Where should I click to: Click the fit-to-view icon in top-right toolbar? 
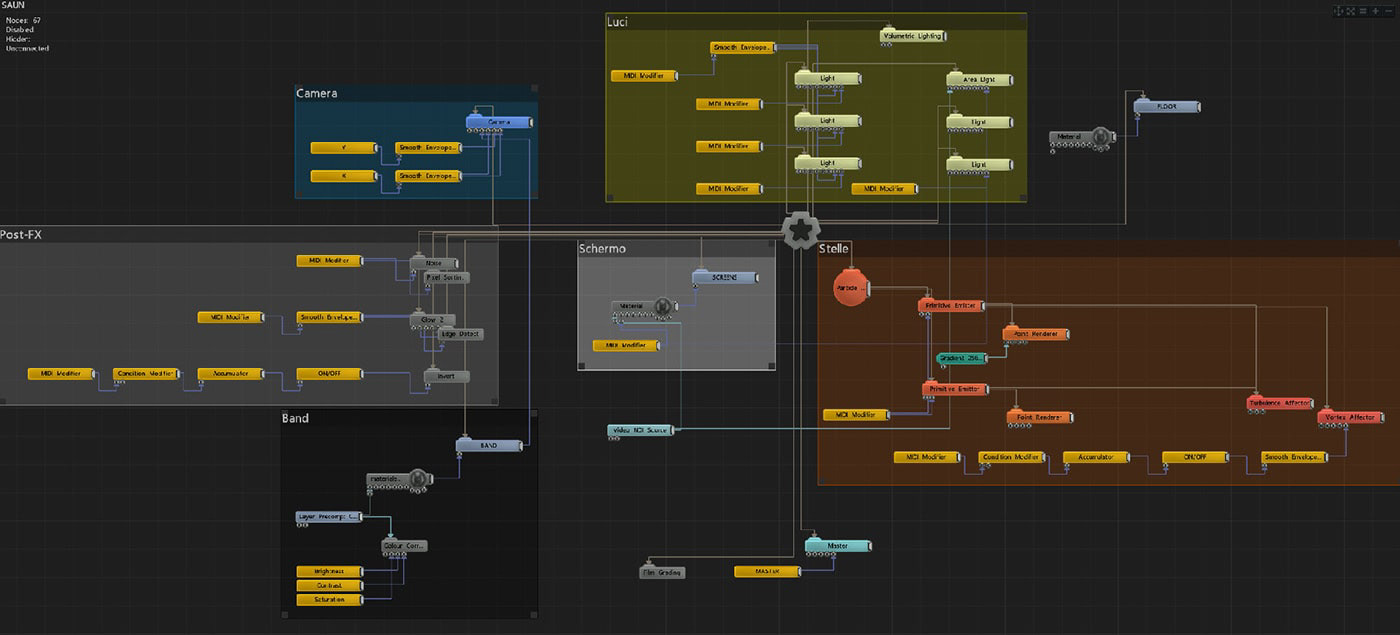(x=1351, y=11)
